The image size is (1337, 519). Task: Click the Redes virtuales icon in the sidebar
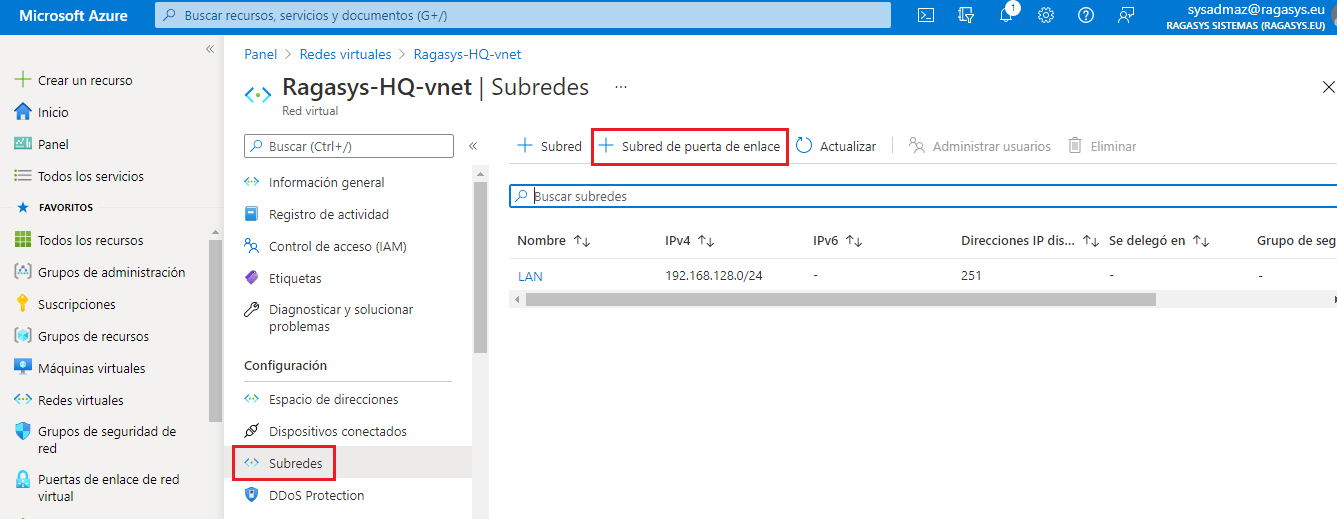[x=23, y=400]
